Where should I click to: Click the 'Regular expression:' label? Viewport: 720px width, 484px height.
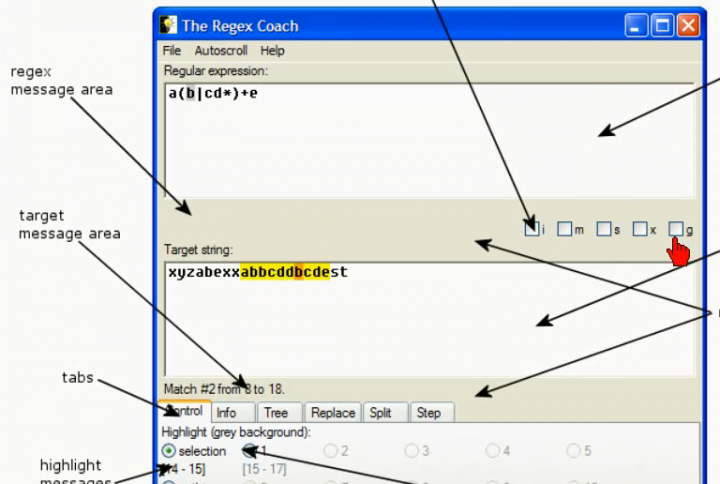216,71
